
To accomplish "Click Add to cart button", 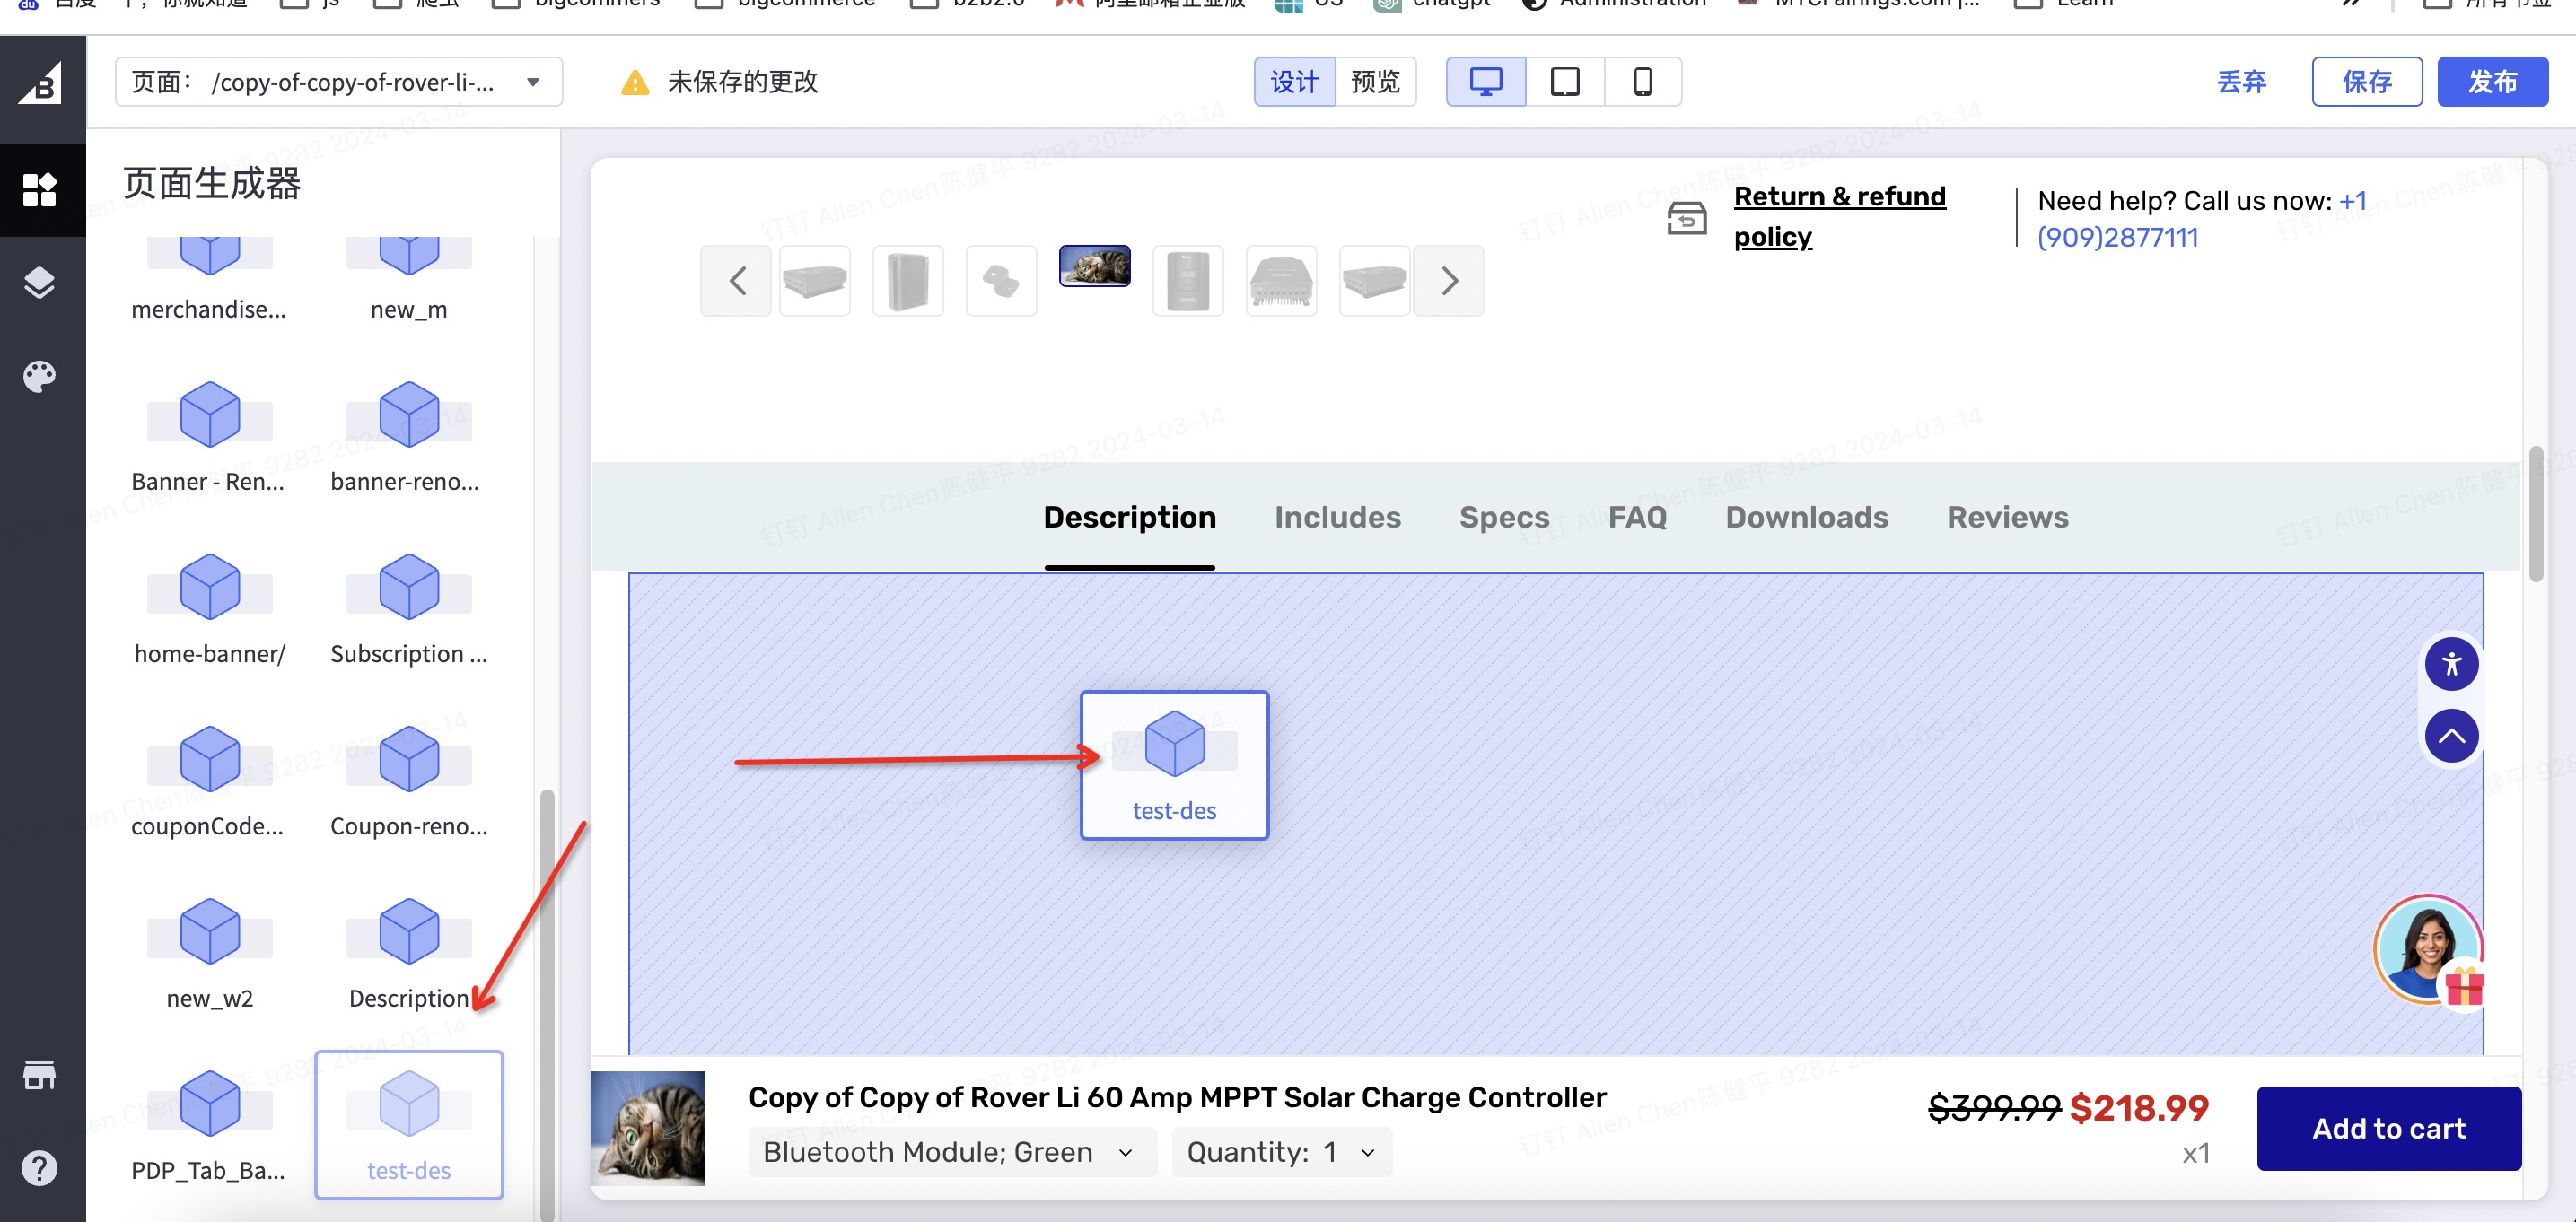I will pos(2388,1128).
